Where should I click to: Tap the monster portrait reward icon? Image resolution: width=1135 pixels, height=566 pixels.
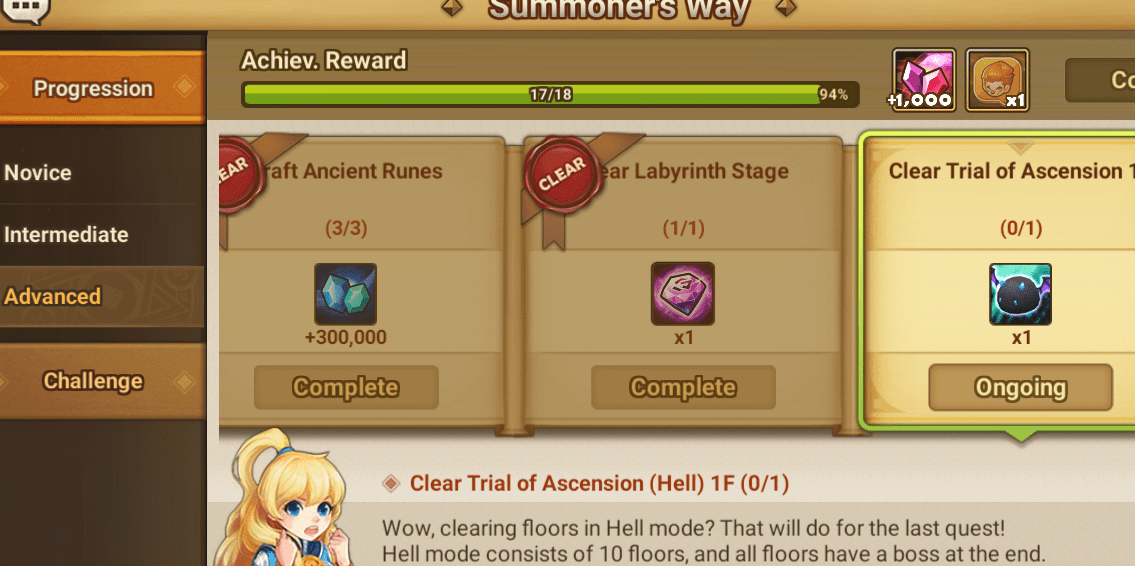pyautogui.click(x=997, y=80)
